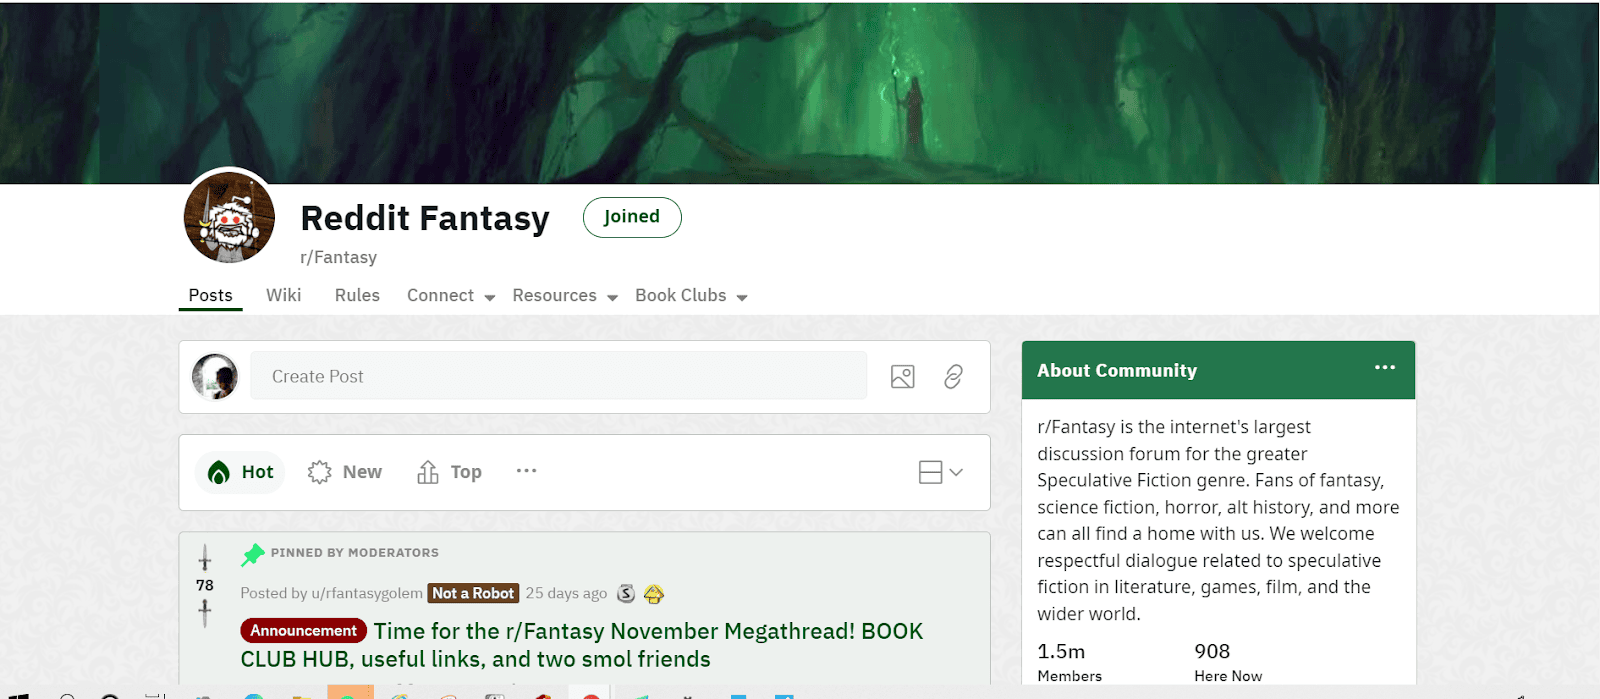
Task: Click the 1.5m Members count
Action: point(1070,662)
